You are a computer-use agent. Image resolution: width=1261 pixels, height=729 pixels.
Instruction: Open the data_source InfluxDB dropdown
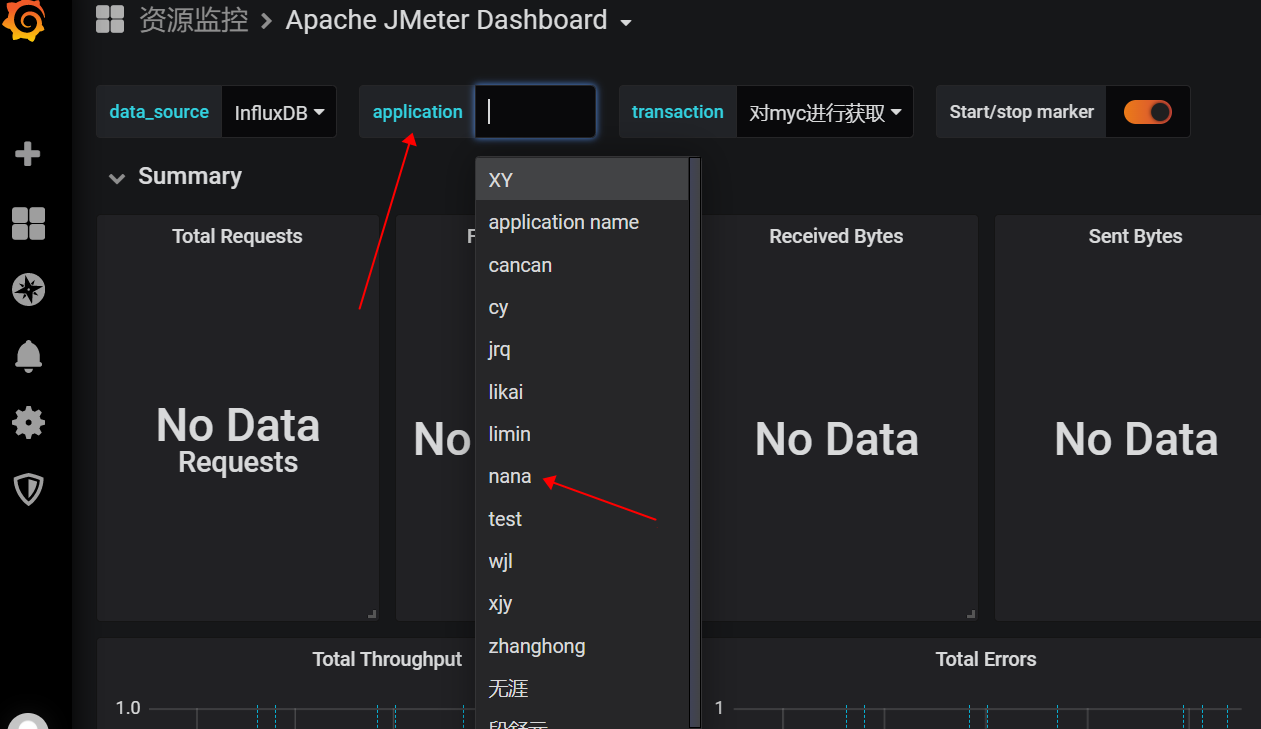tap(279, 112)
